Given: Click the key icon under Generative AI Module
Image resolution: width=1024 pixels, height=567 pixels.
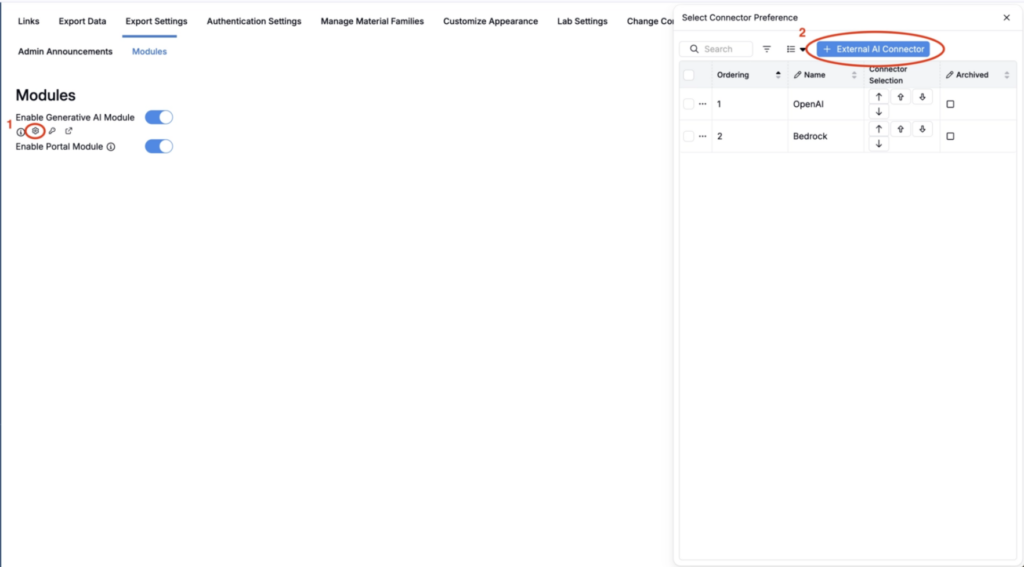Looking at the screenshot, I should pyautogui.click(x=52, y=131).
